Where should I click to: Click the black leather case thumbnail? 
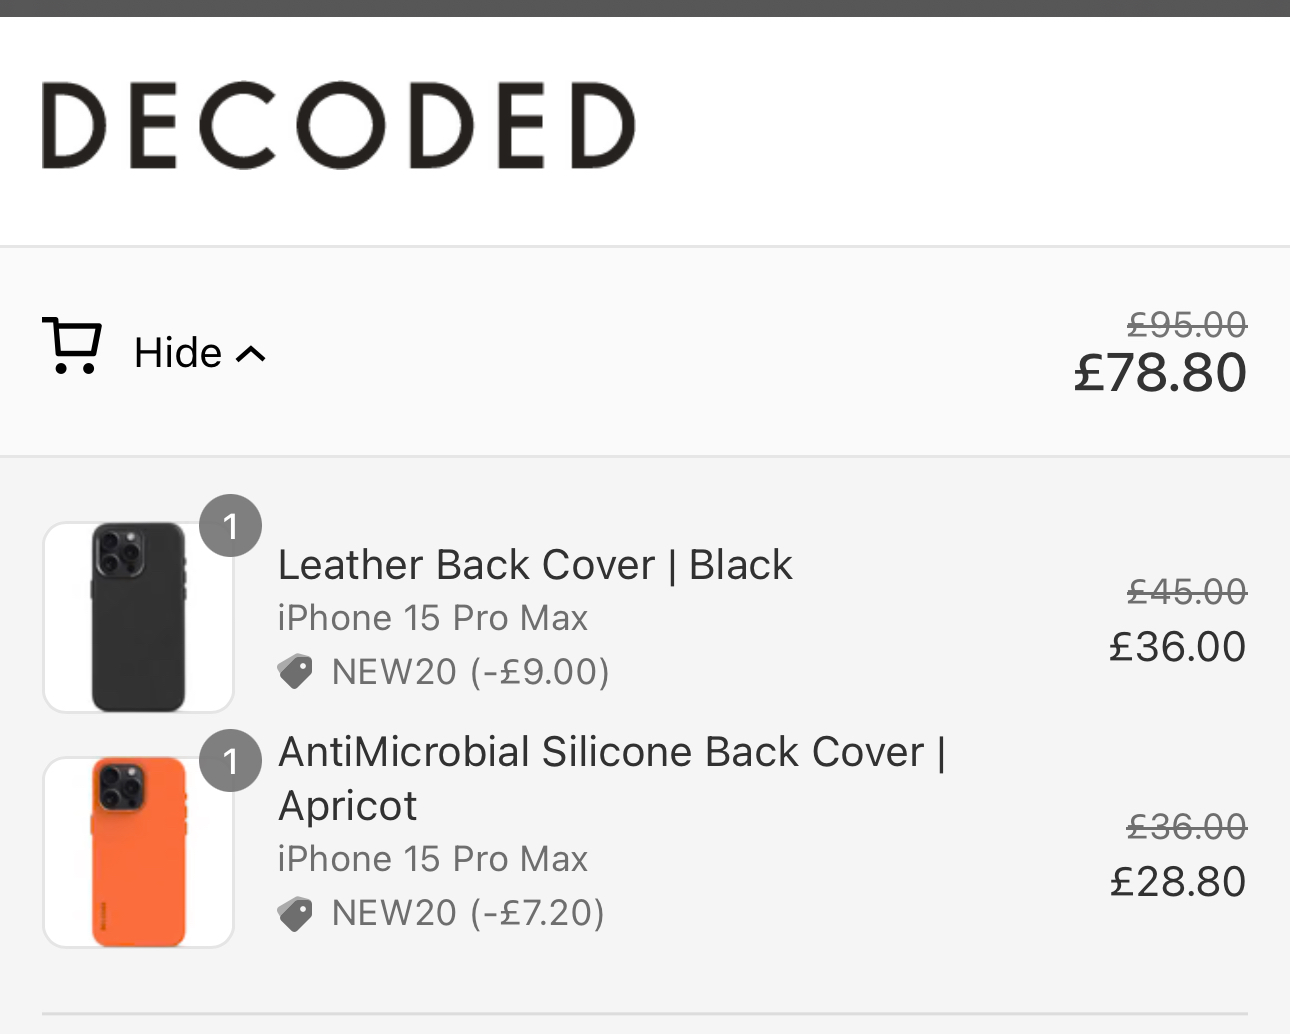click(138, 617)
